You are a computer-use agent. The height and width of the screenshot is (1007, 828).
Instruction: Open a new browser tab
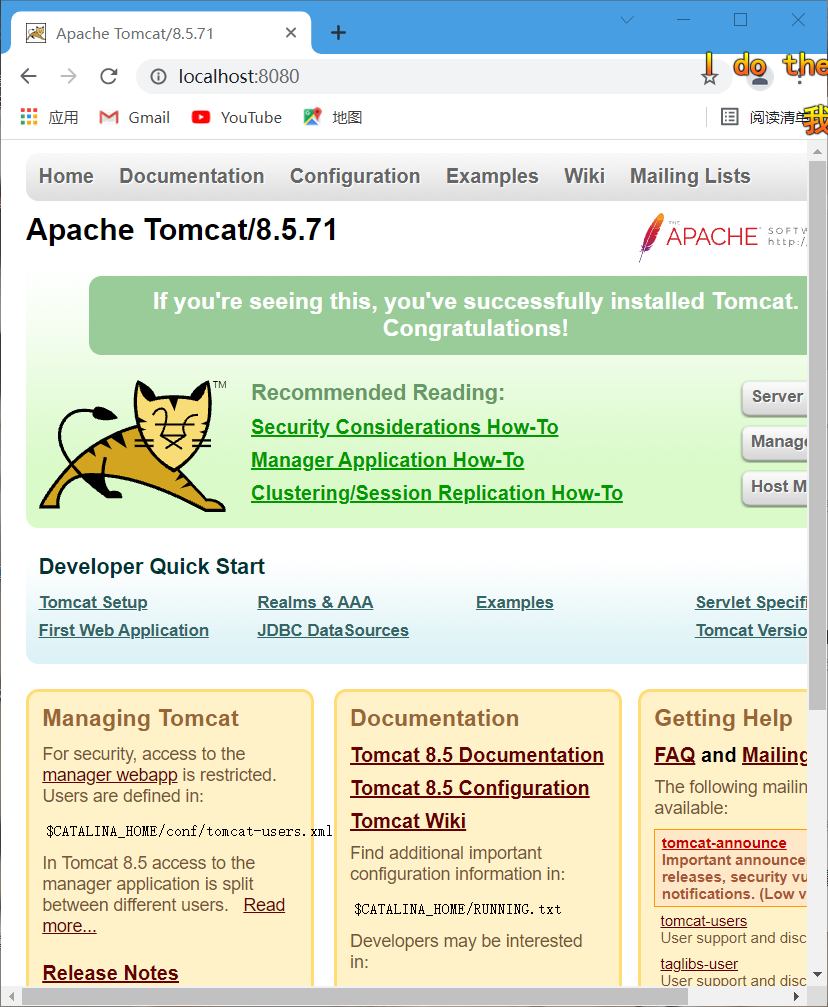coord(338,32)
